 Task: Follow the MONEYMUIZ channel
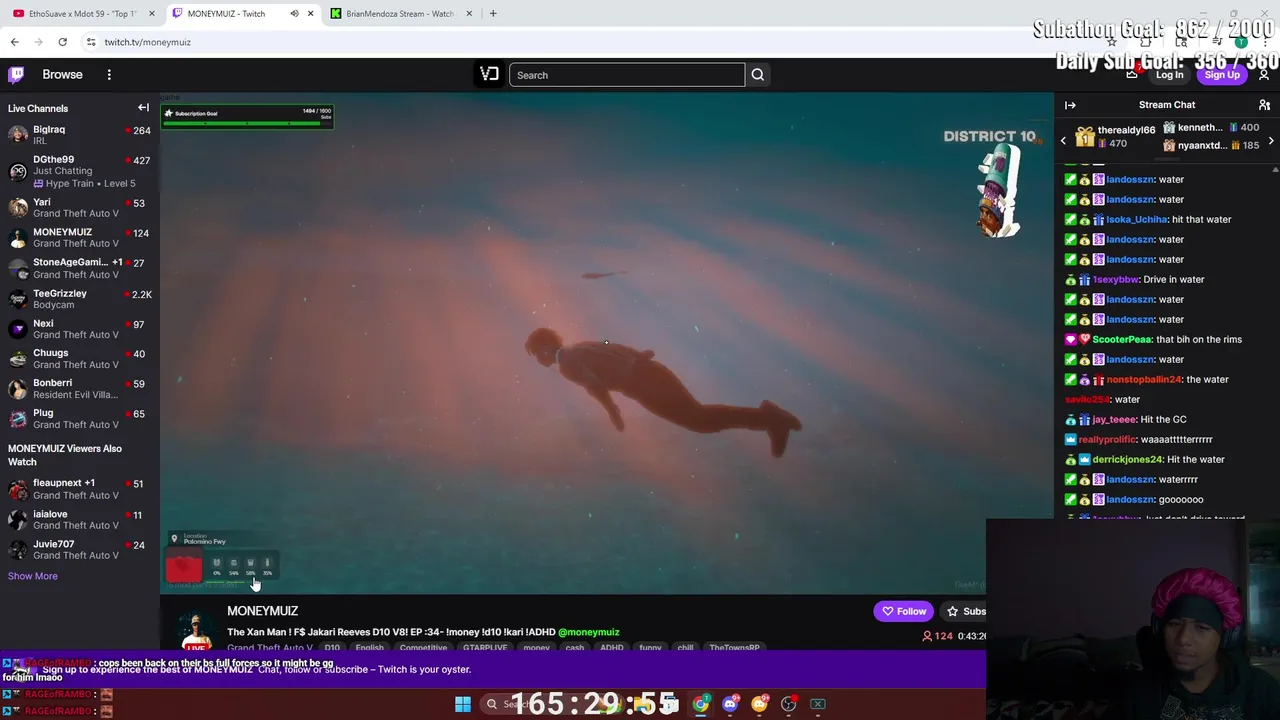coord(904,611)
